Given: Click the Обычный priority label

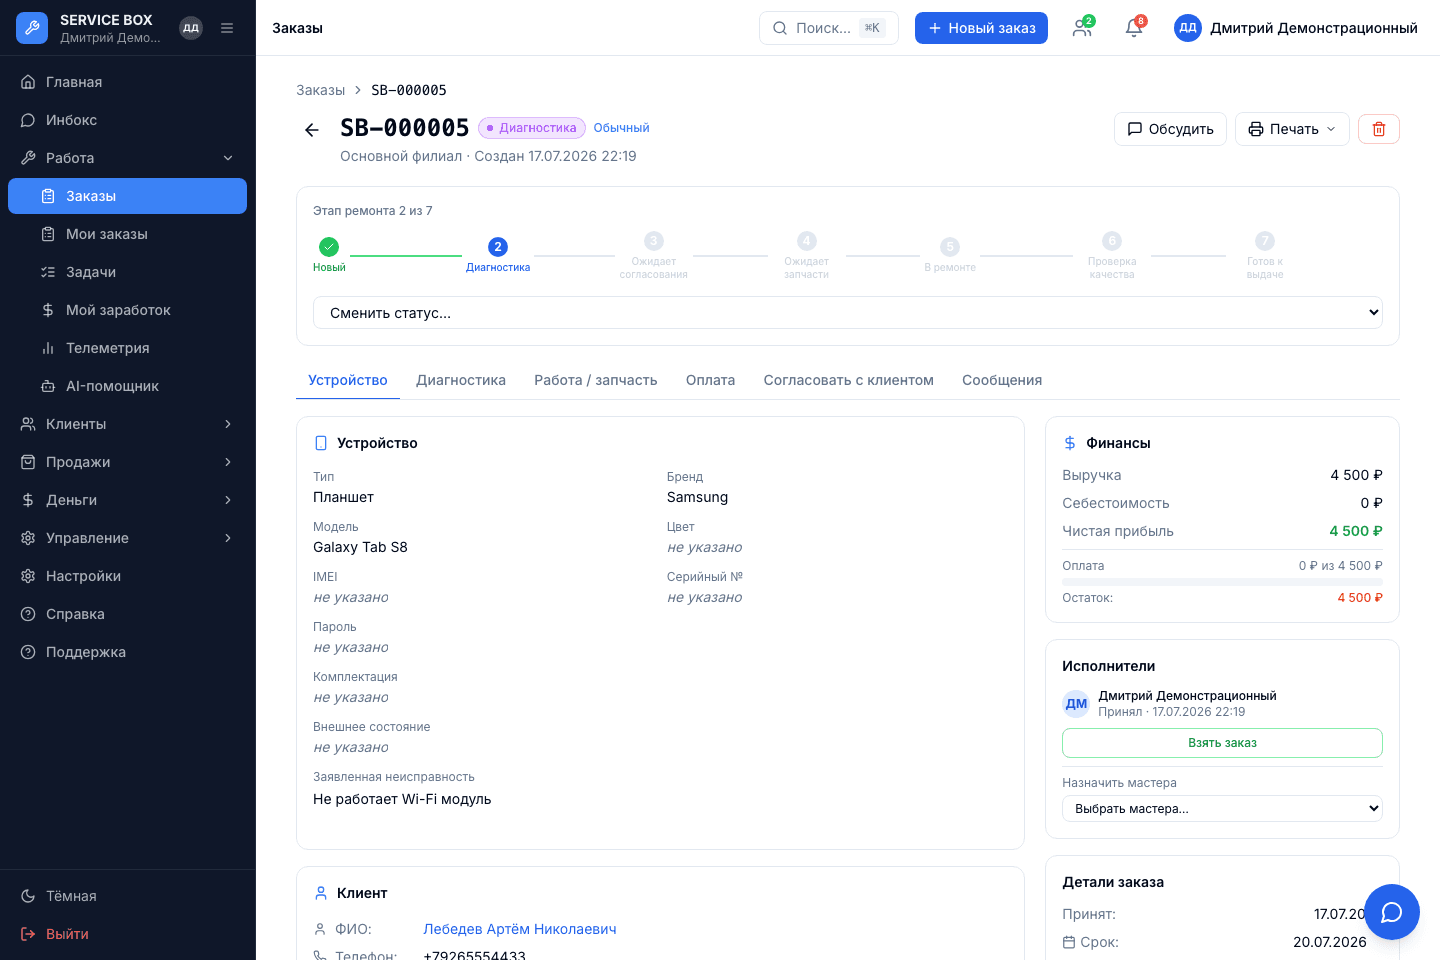Looking at the screenshot, I should click(622, 128).
